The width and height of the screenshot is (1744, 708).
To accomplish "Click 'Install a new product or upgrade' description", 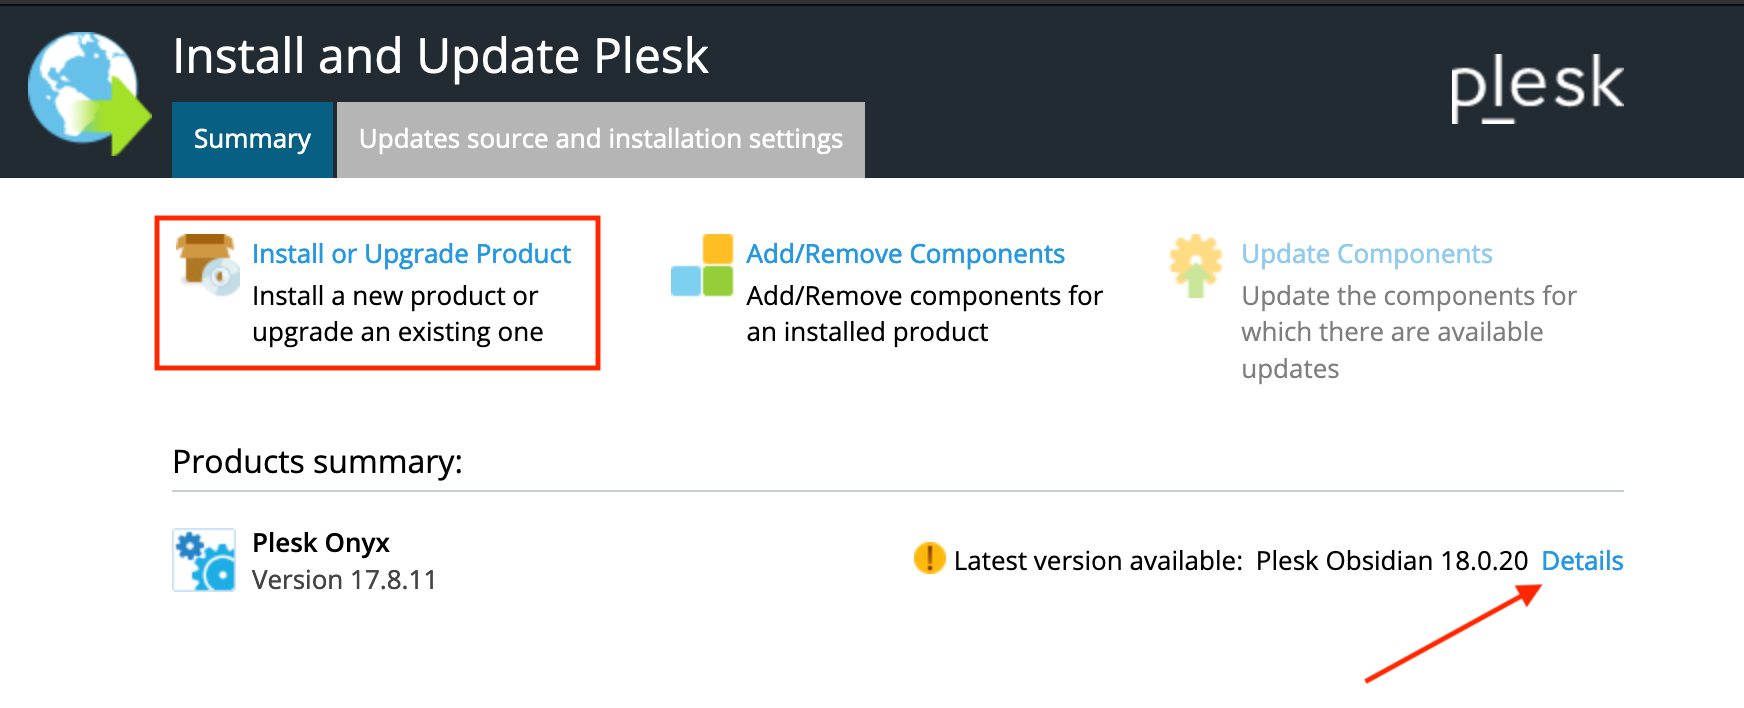I will pyautogui.click(x=398, y=314).
